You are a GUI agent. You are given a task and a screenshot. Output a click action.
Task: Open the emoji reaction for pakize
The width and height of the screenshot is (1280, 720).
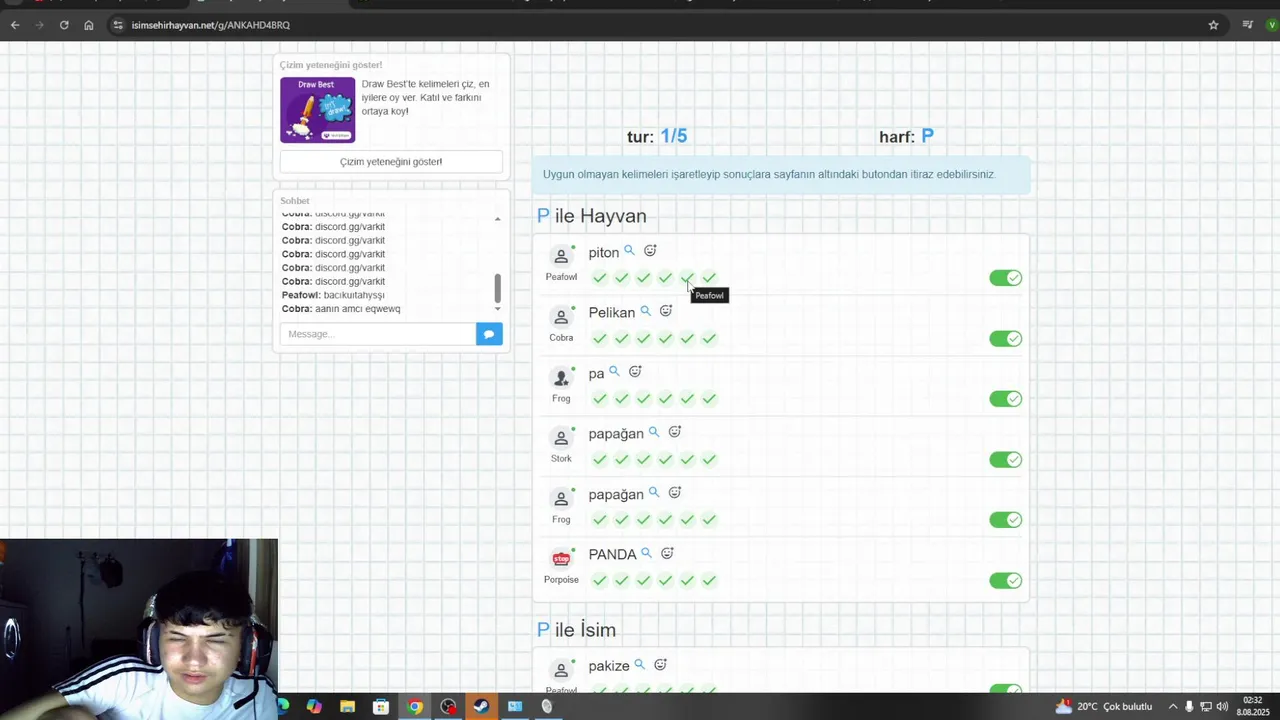coord(660,665)
